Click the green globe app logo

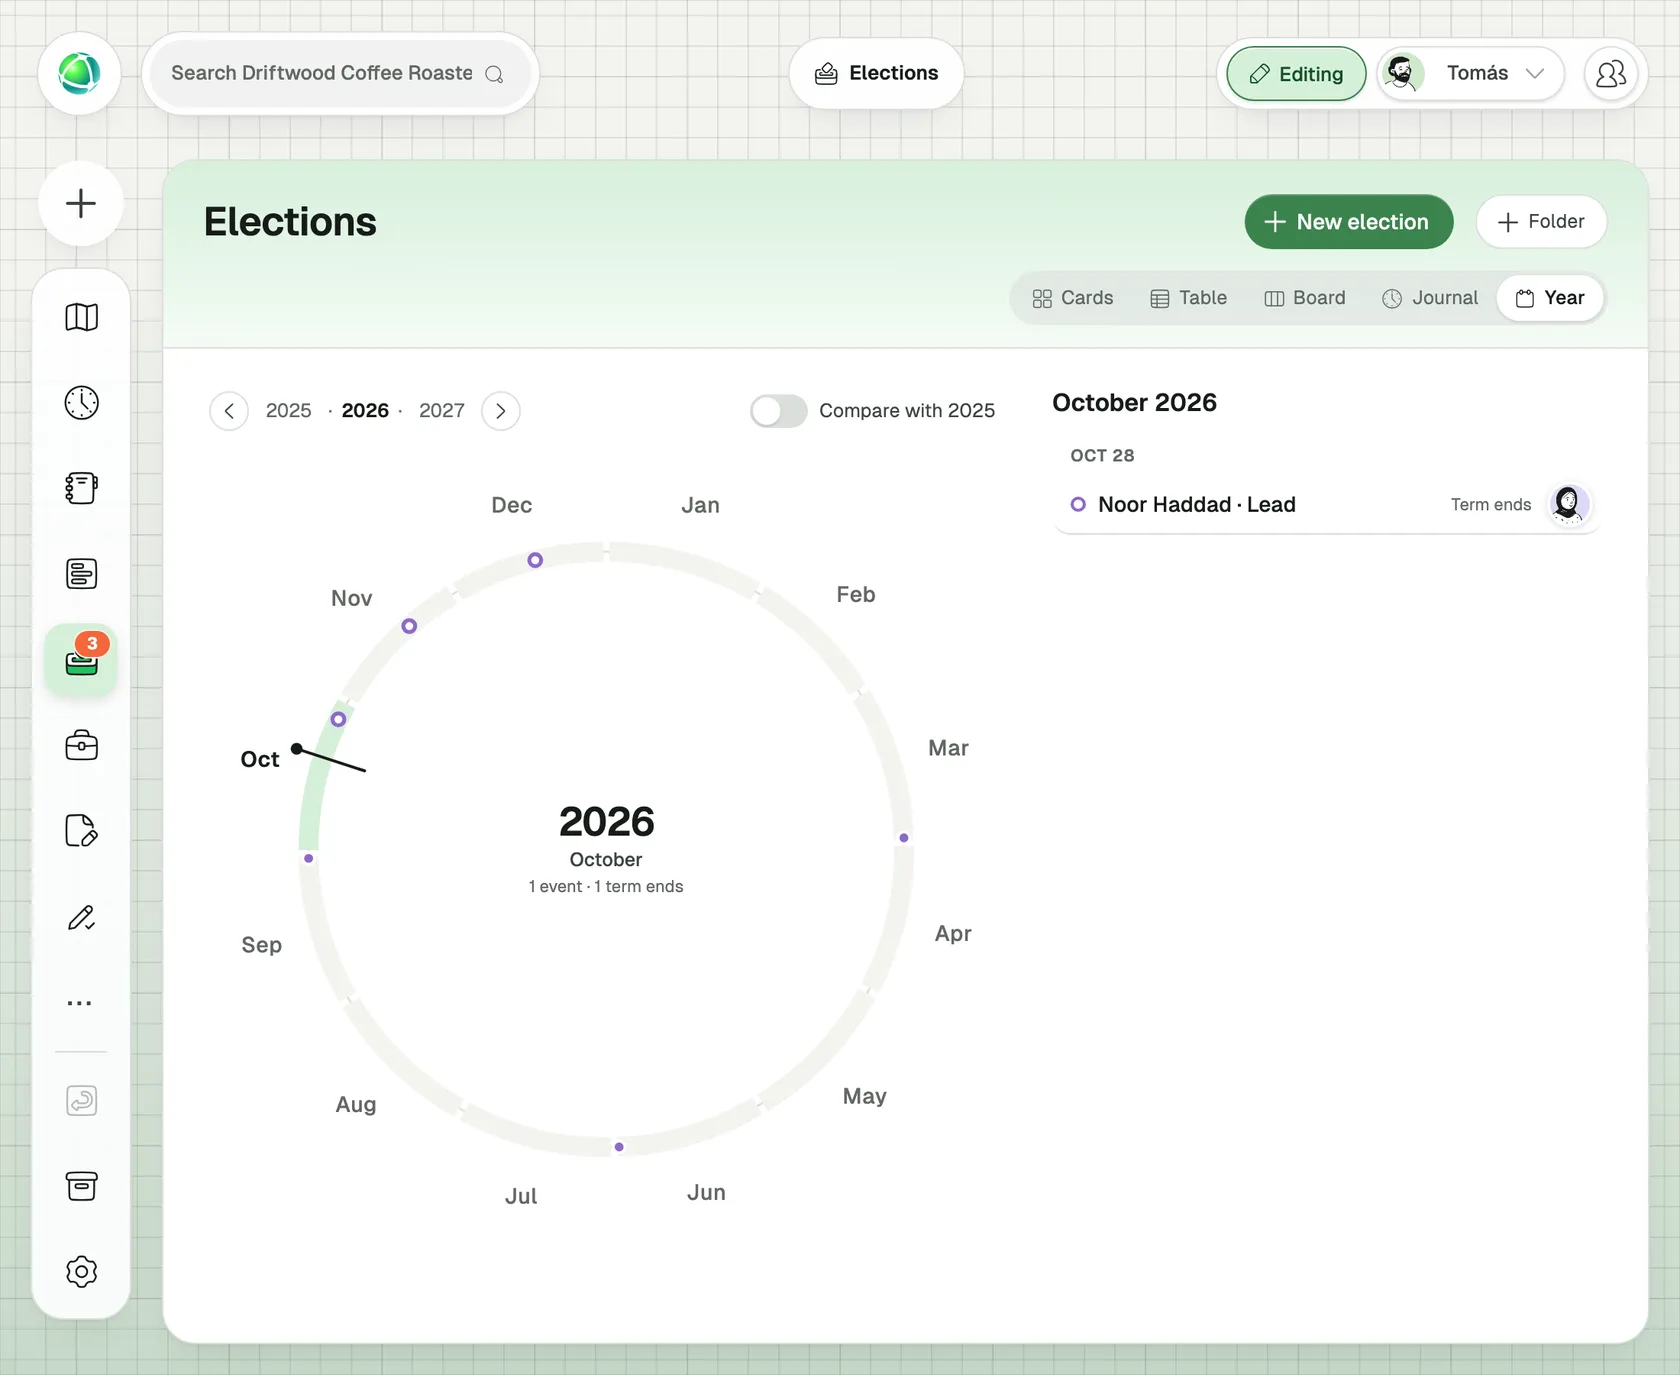point(79,73)
